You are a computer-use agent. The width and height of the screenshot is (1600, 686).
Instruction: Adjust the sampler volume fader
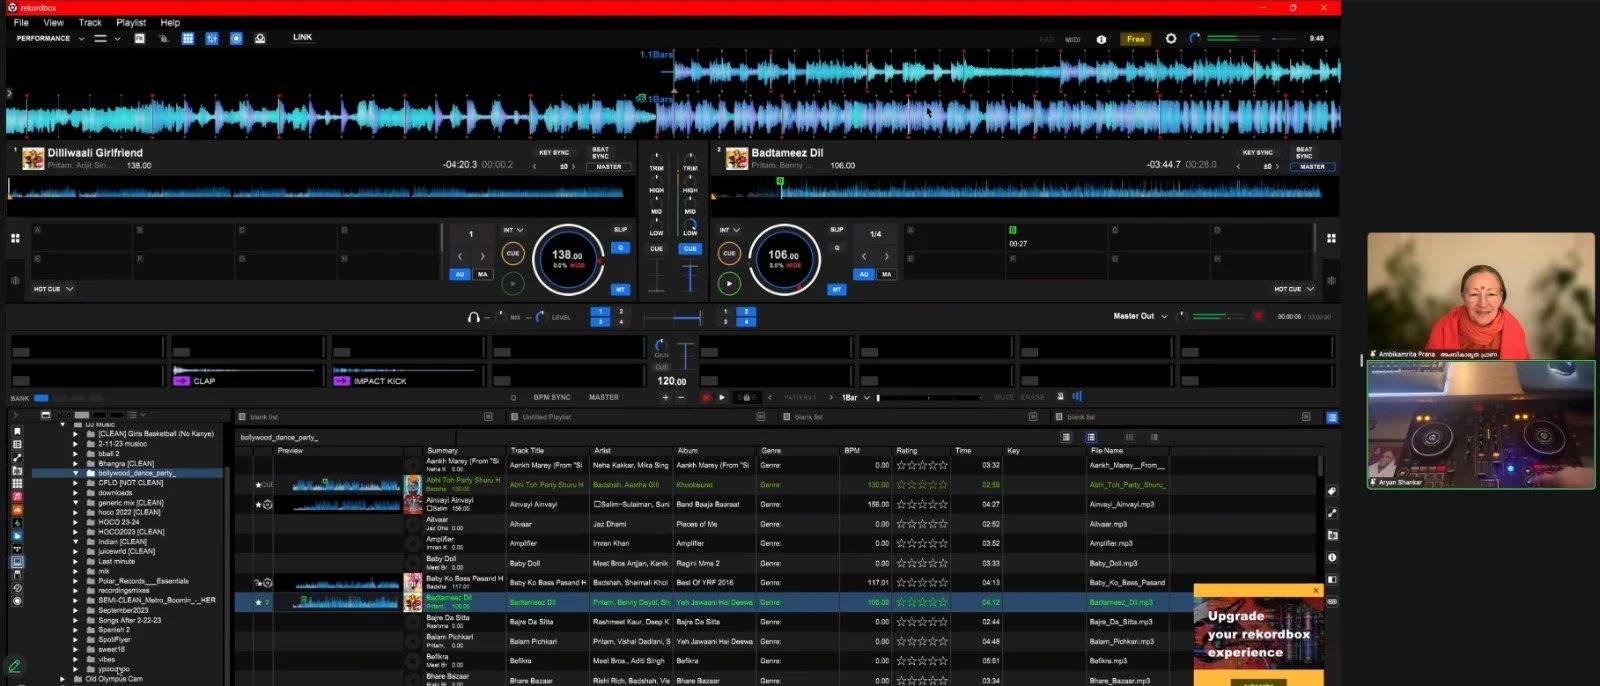[x=686, y=355]
